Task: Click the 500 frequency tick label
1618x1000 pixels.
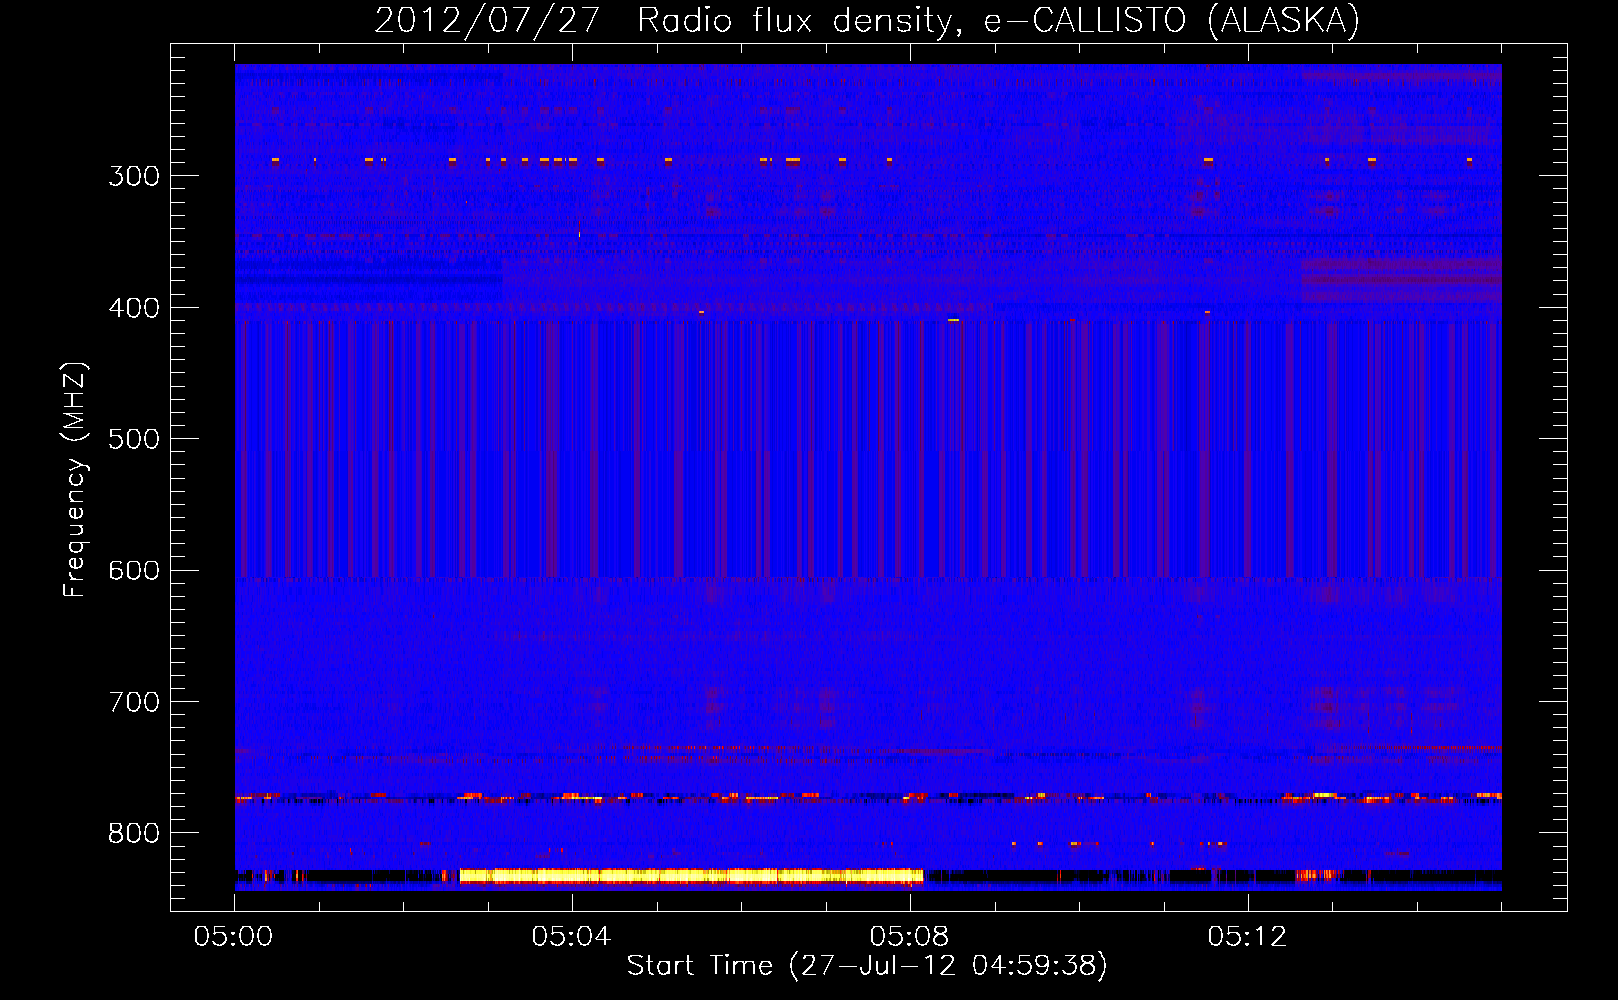Action: (x=134, y=439)
